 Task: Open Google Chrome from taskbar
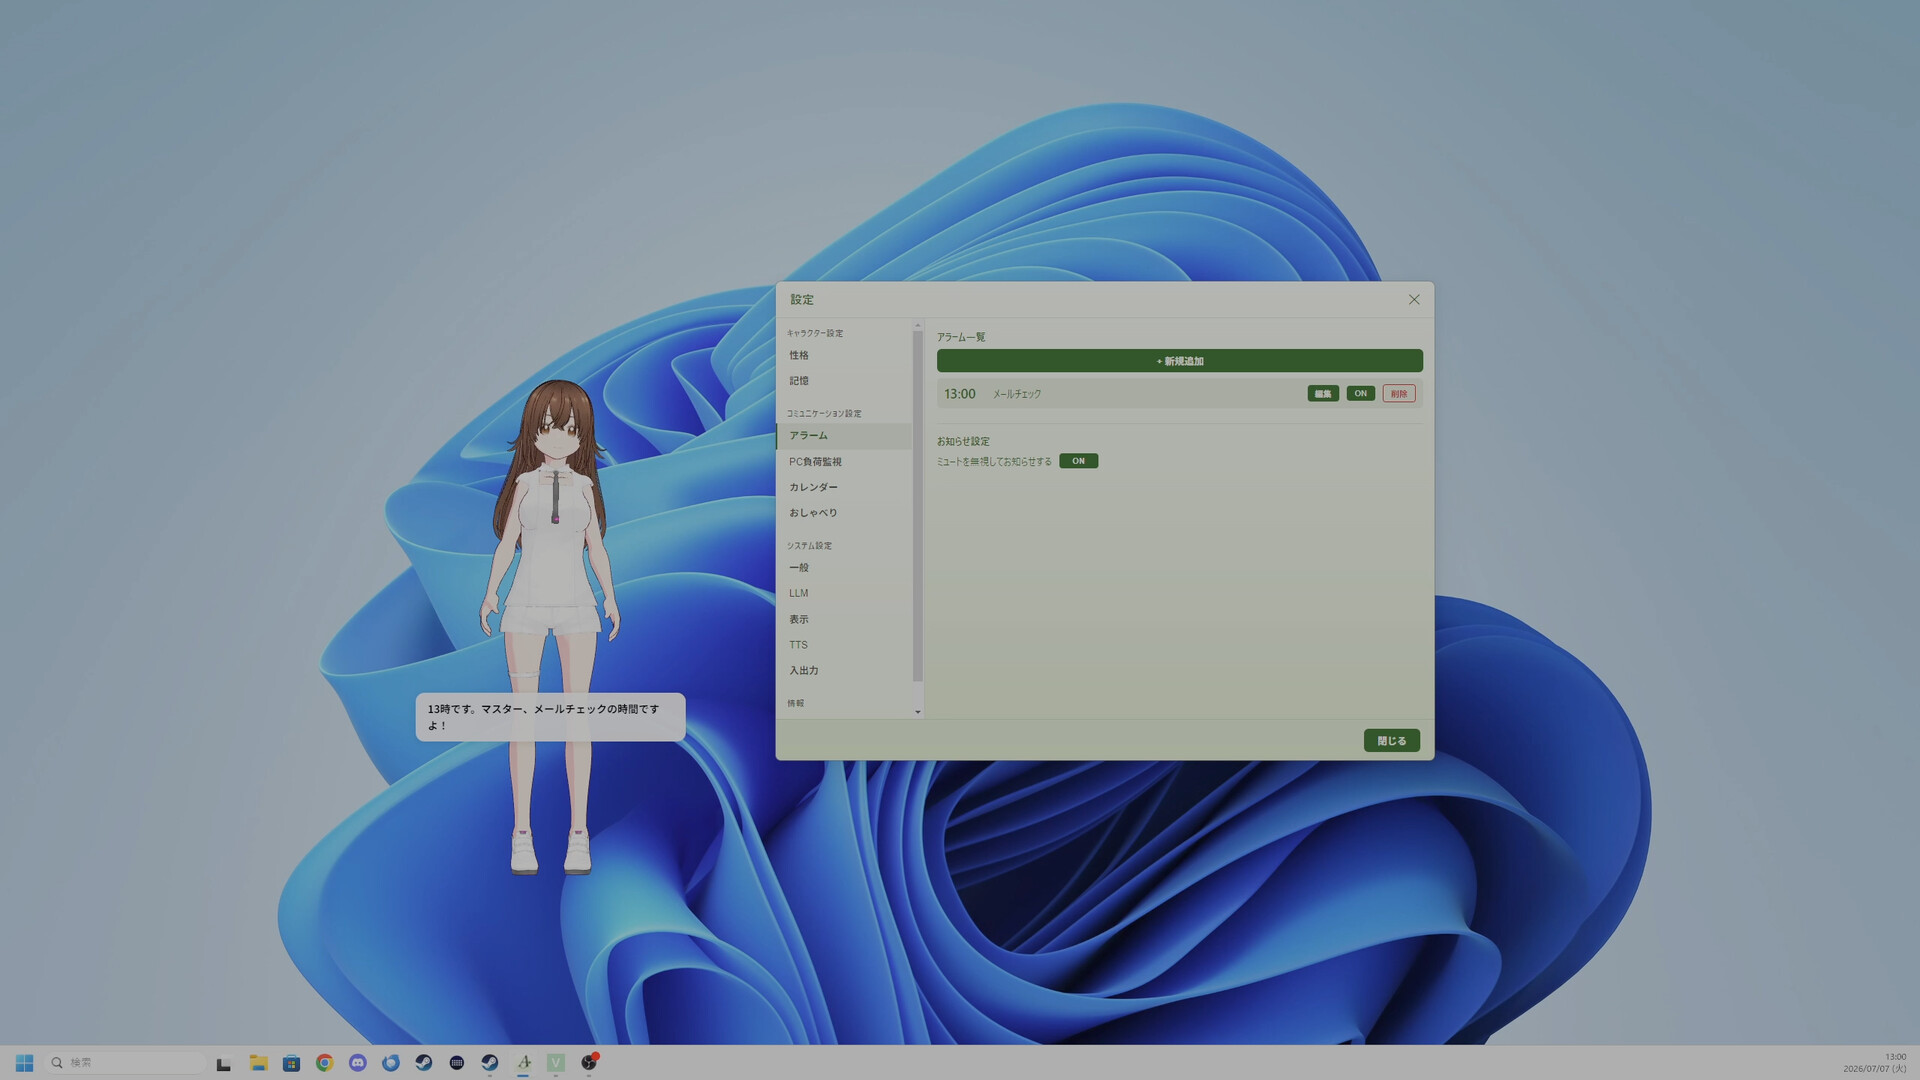click(x=324, y=1063)
